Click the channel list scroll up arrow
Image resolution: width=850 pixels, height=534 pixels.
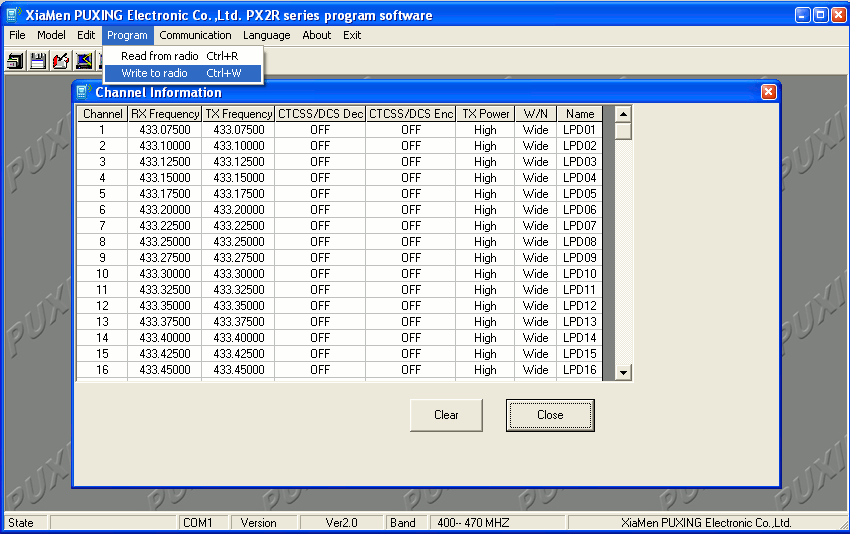tap(623, 114)
